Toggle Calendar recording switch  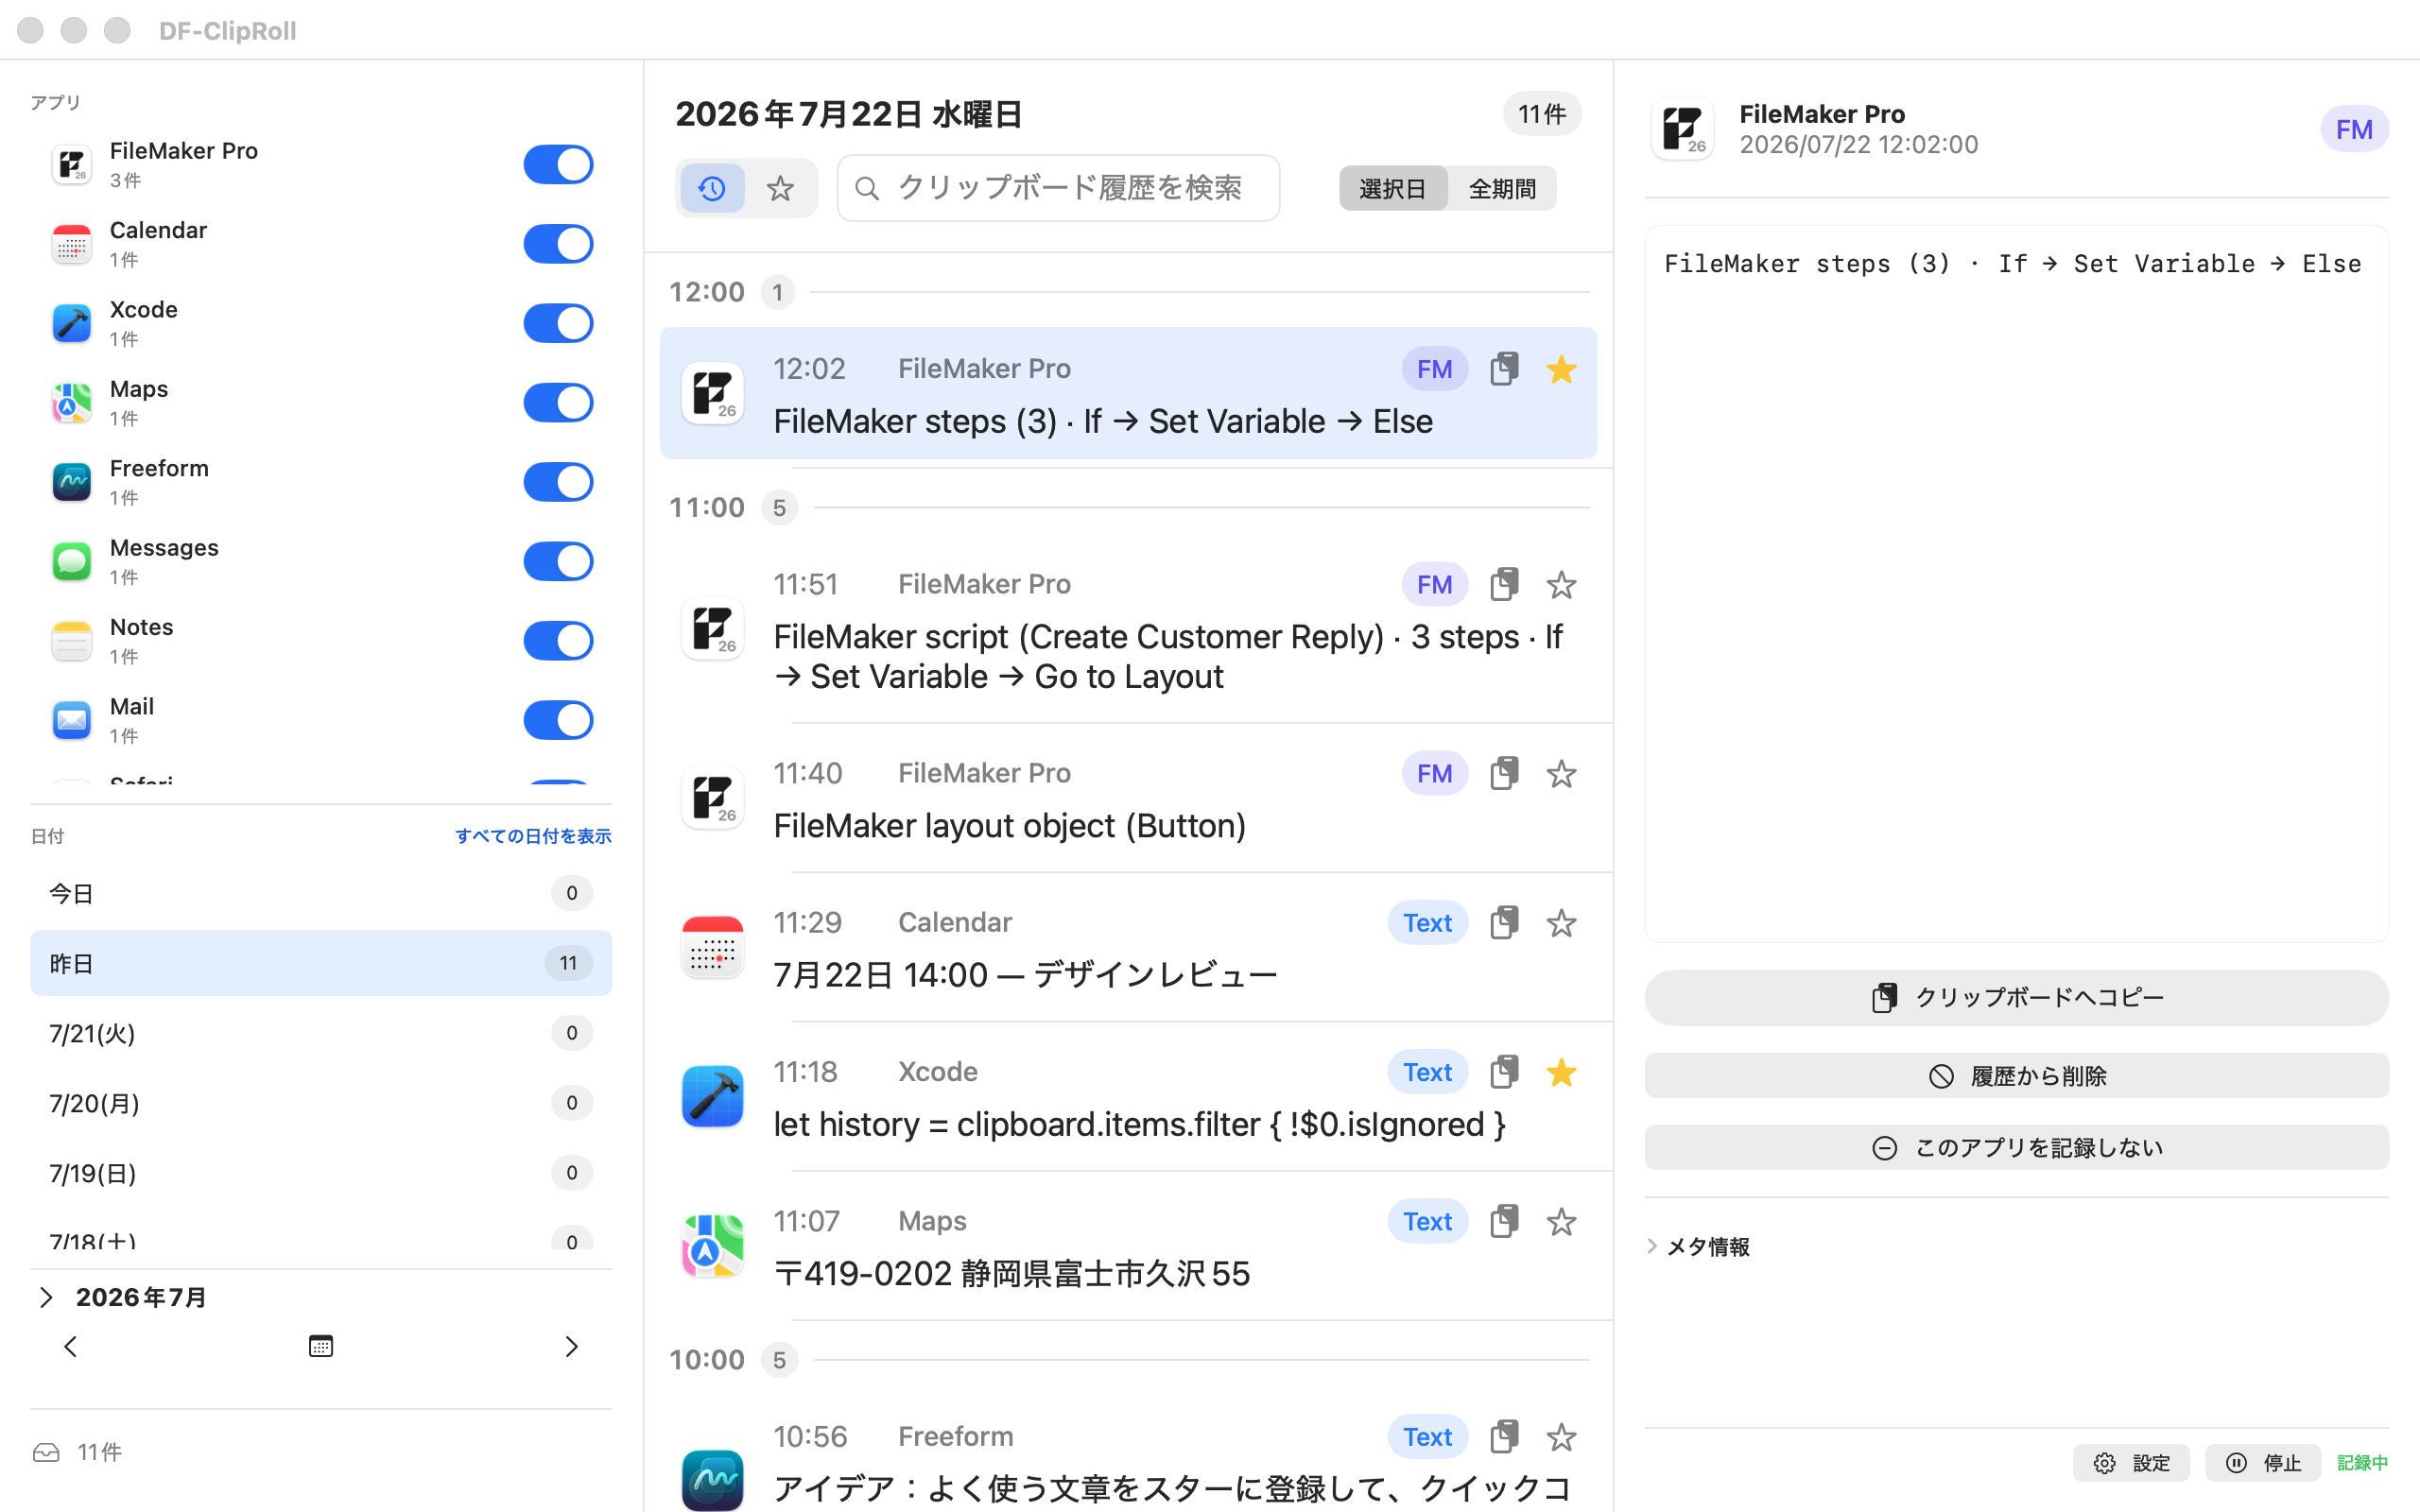point(558,244)
